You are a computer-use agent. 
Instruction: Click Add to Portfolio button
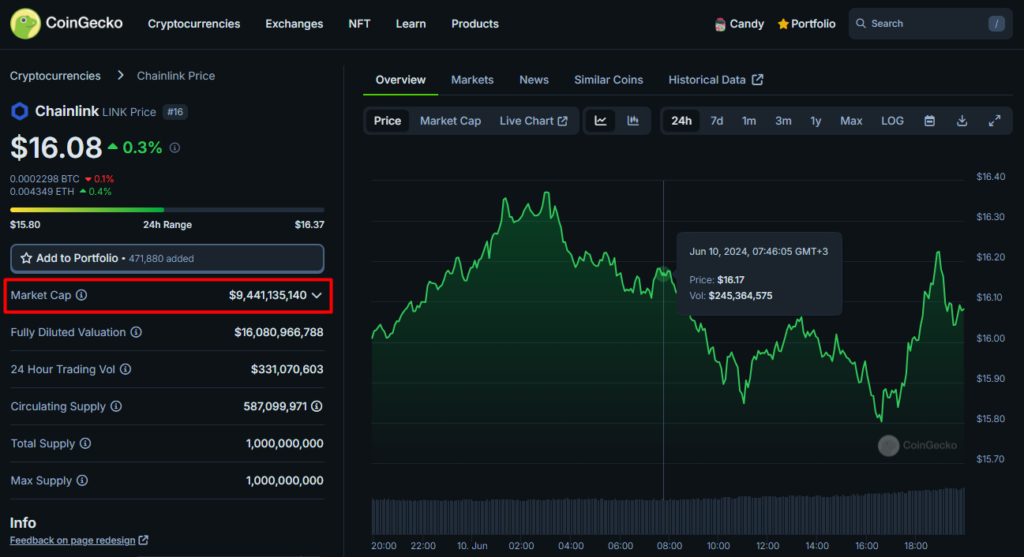[x=167, y=258]
